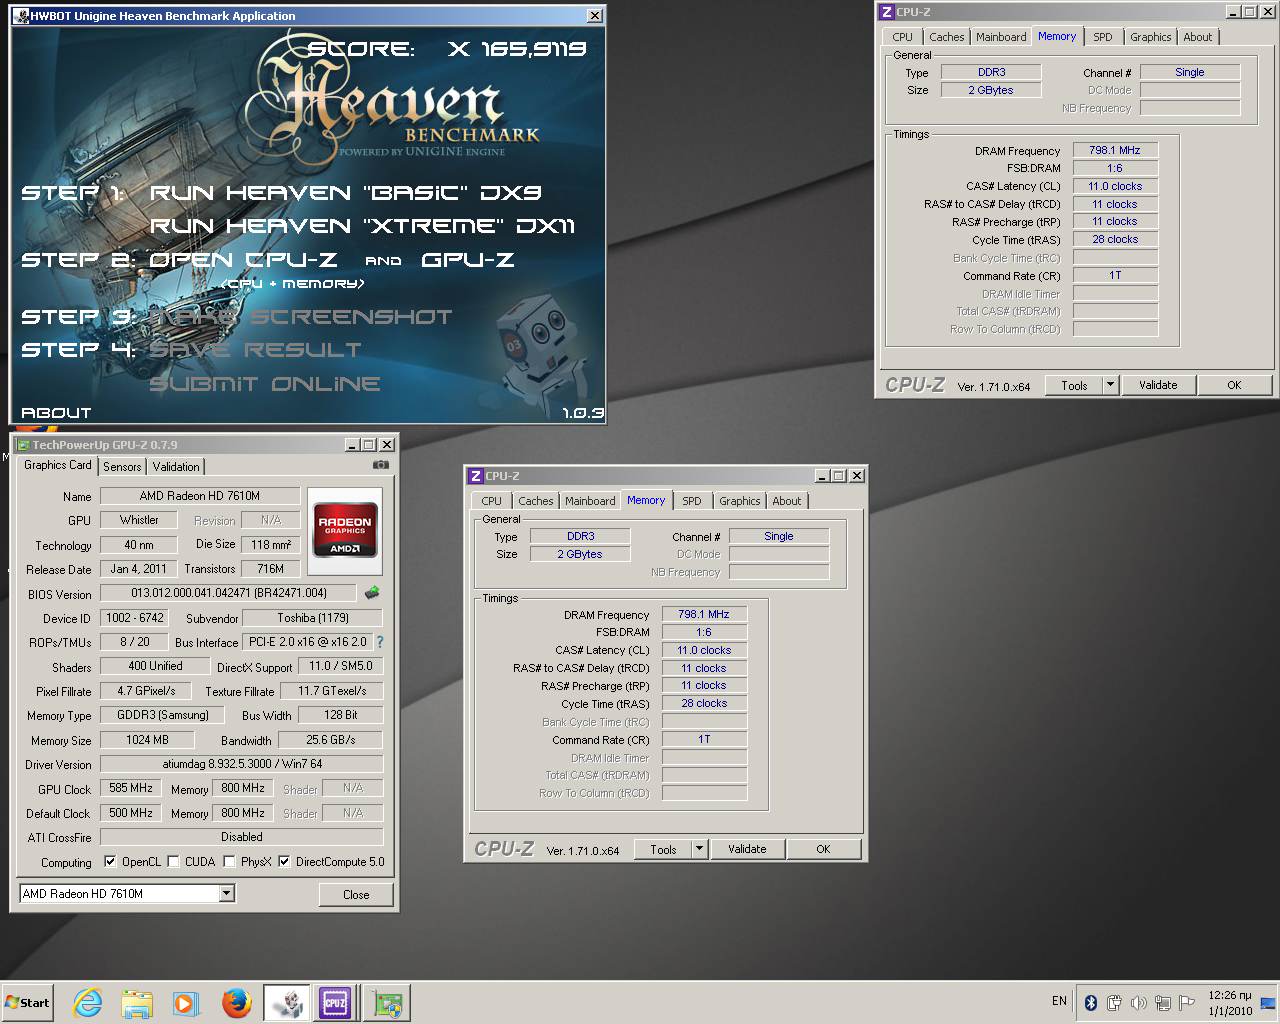The height and width of the screenshot is (1024, 1280).
Task: Launch Firefox from the taskbar
Action: point(236,1003)
